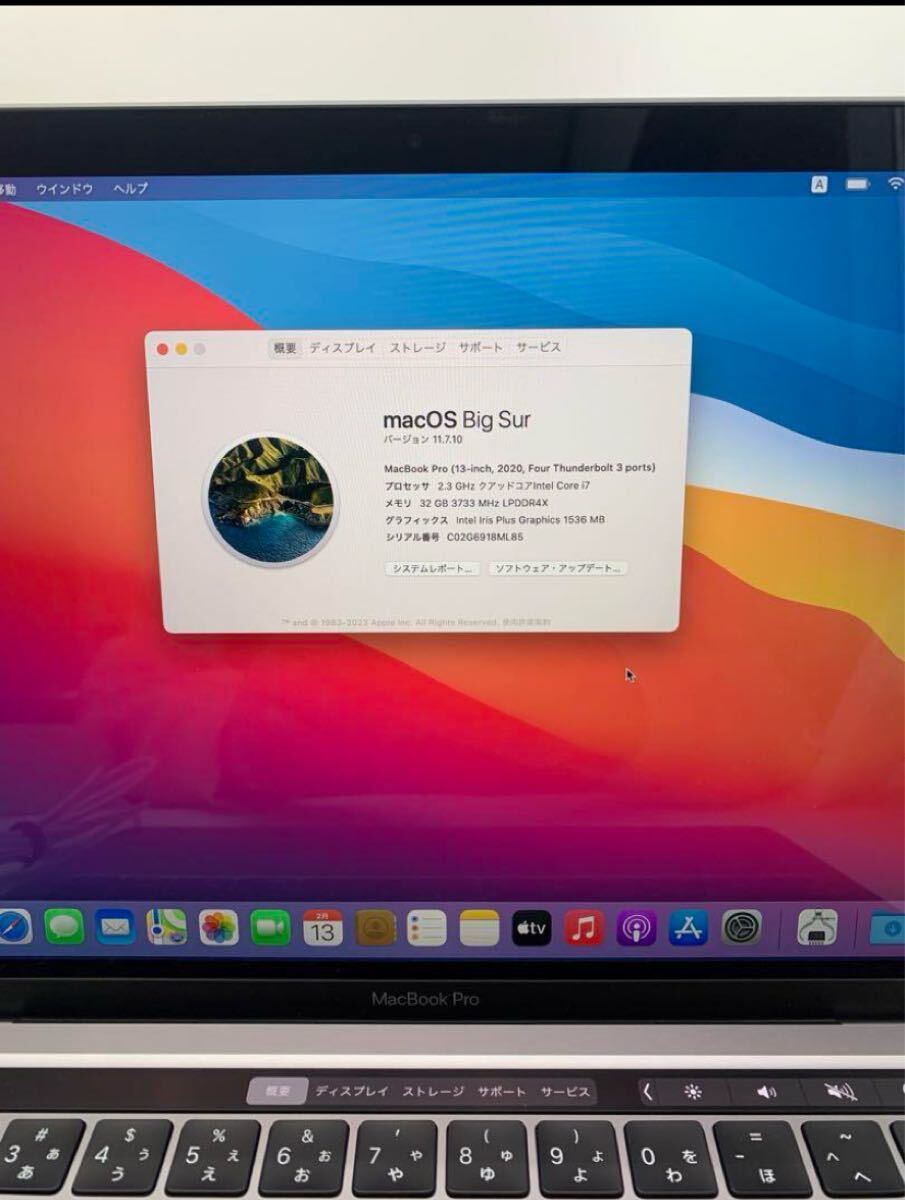This screenshot has height=1200, width=905.
Task: Open the サポート tab in window
Action: tap(480, 348)
